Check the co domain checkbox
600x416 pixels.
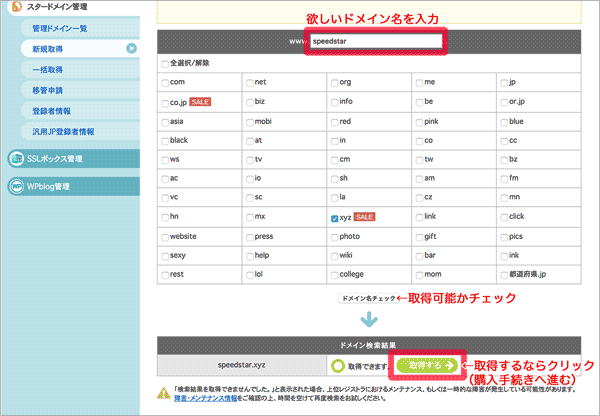(x=419, y=141)
